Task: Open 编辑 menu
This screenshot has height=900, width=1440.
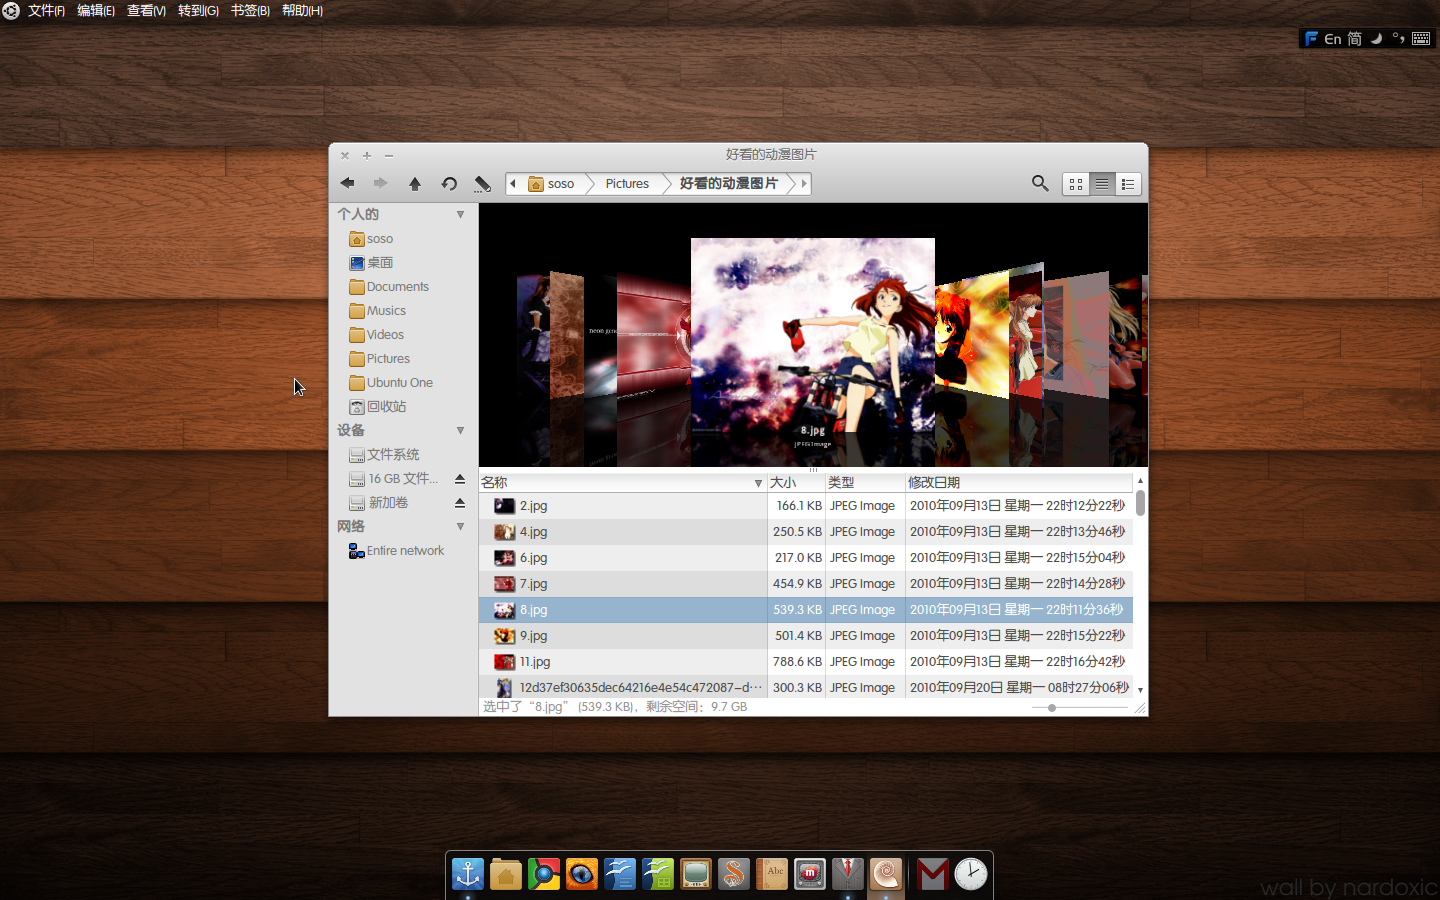Action: point(96,10)
